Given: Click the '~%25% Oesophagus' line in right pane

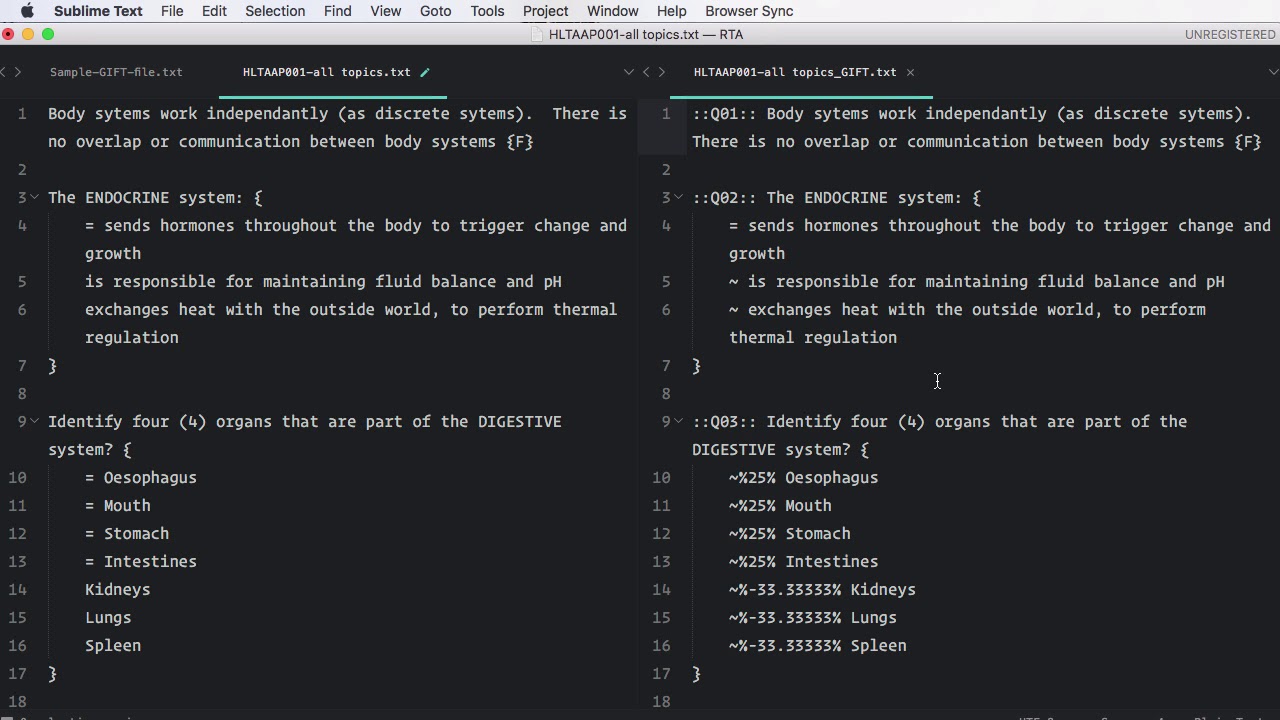Looking at the screenshot, I should coord(804,477).
